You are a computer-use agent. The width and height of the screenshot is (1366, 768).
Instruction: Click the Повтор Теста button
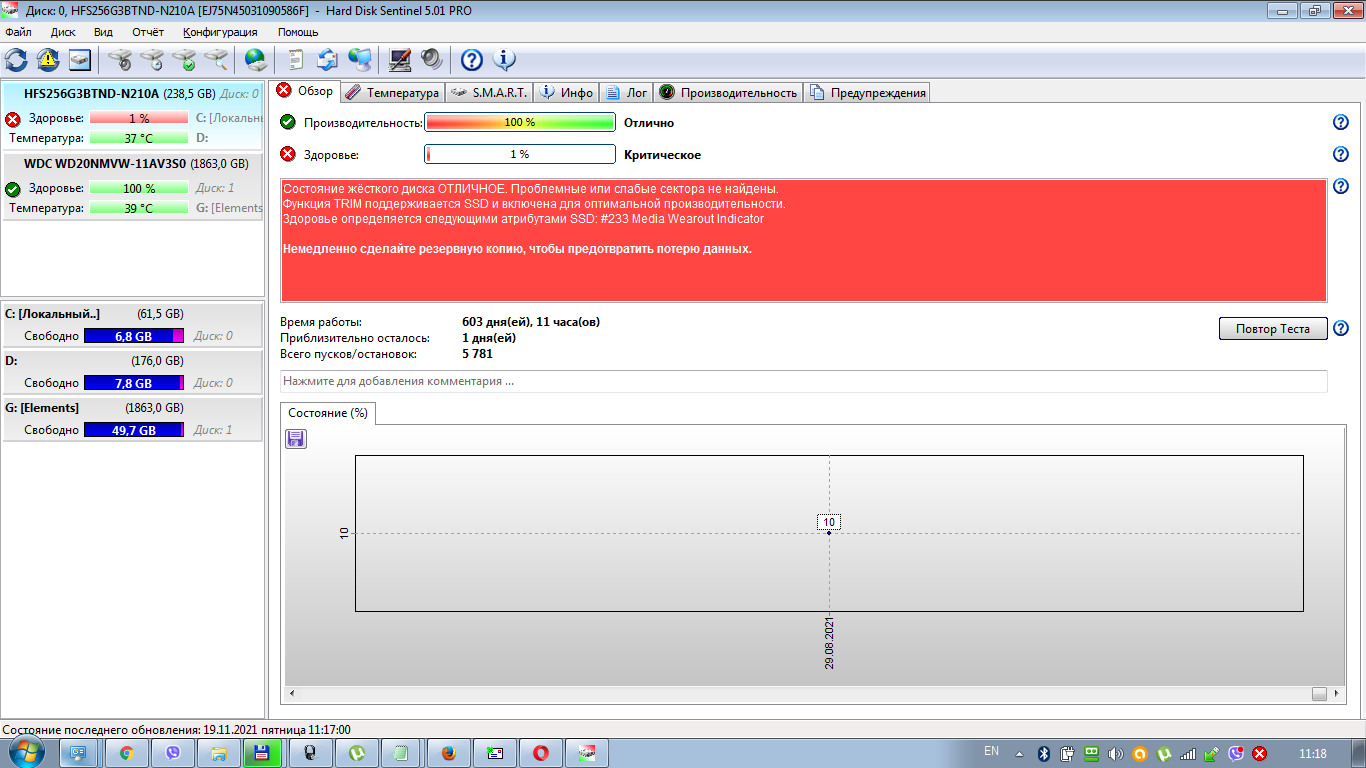(1273, 329)
